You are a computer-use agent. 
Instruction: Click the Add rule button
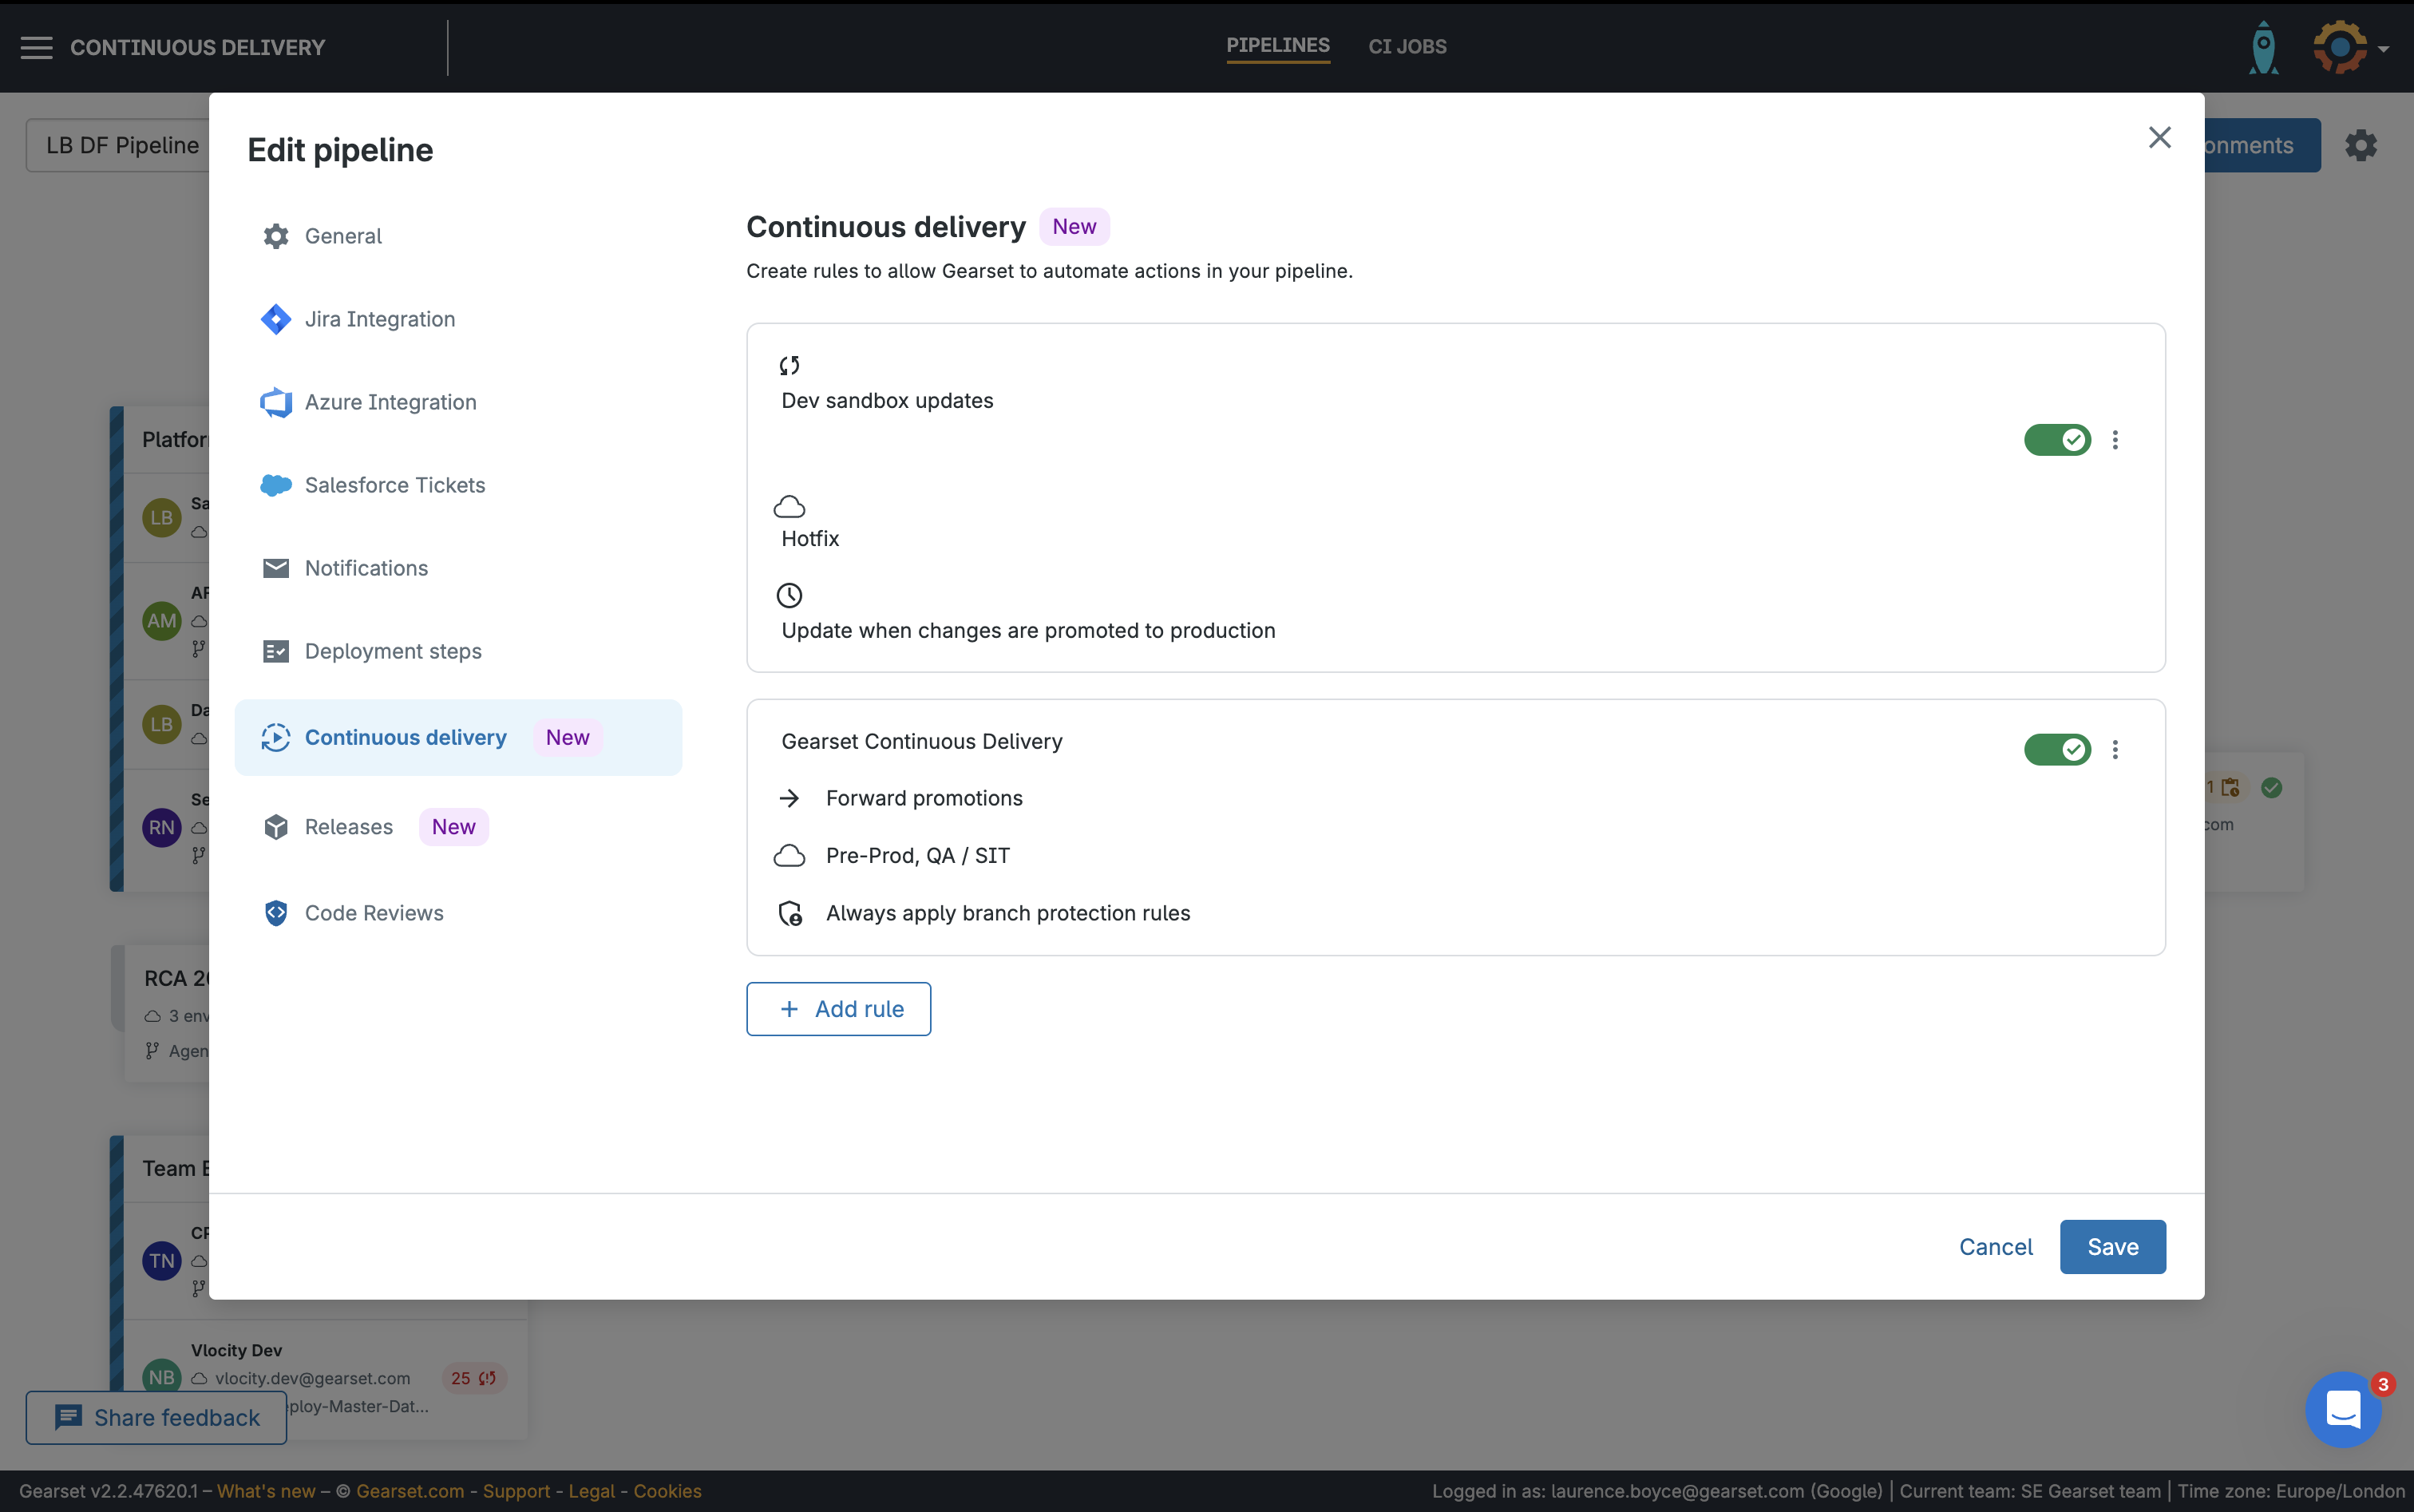[838, 1009]
